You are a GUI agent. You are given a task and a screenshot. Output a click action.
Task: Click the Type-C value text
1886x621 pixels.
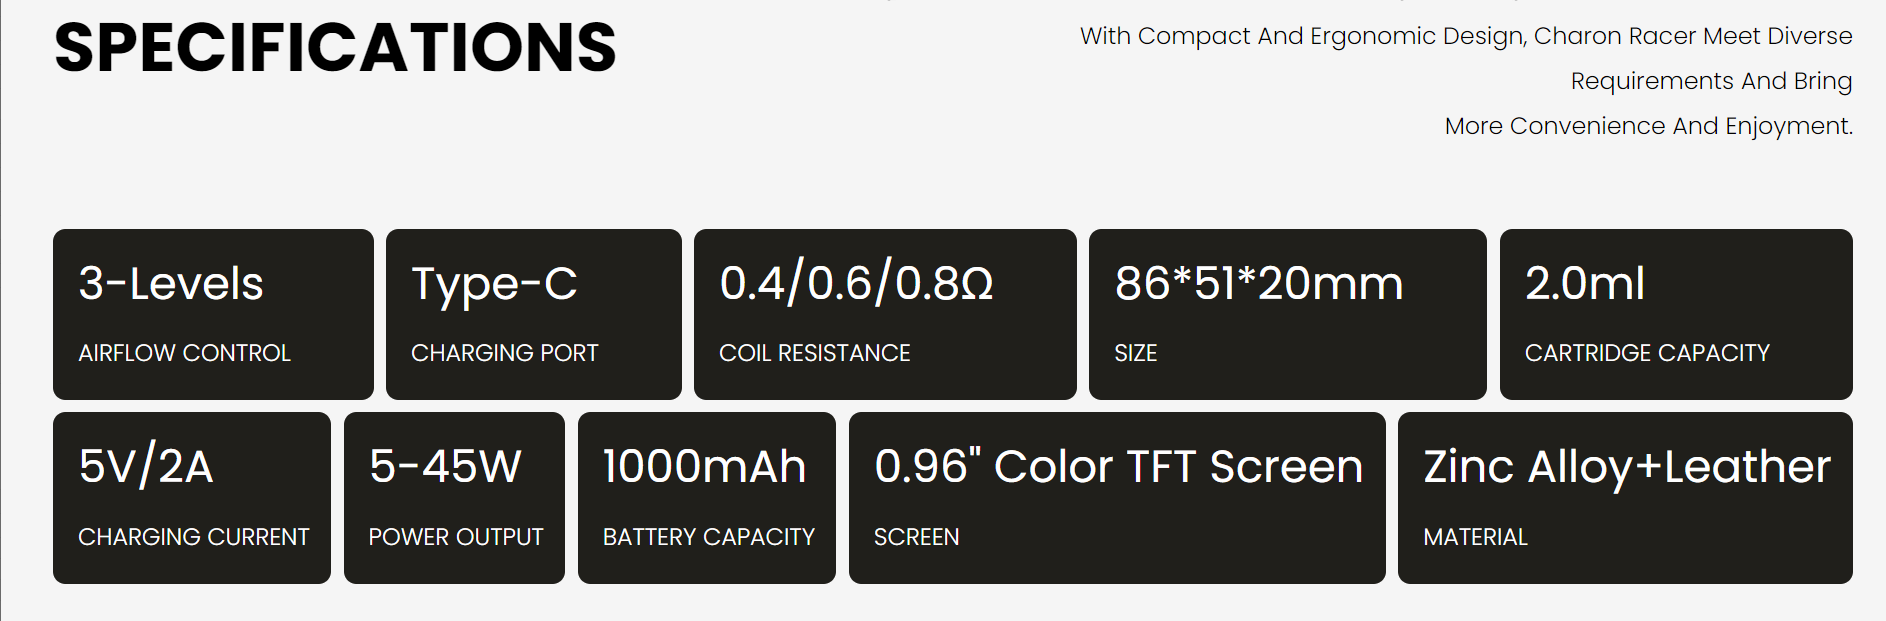pos(494,284)
